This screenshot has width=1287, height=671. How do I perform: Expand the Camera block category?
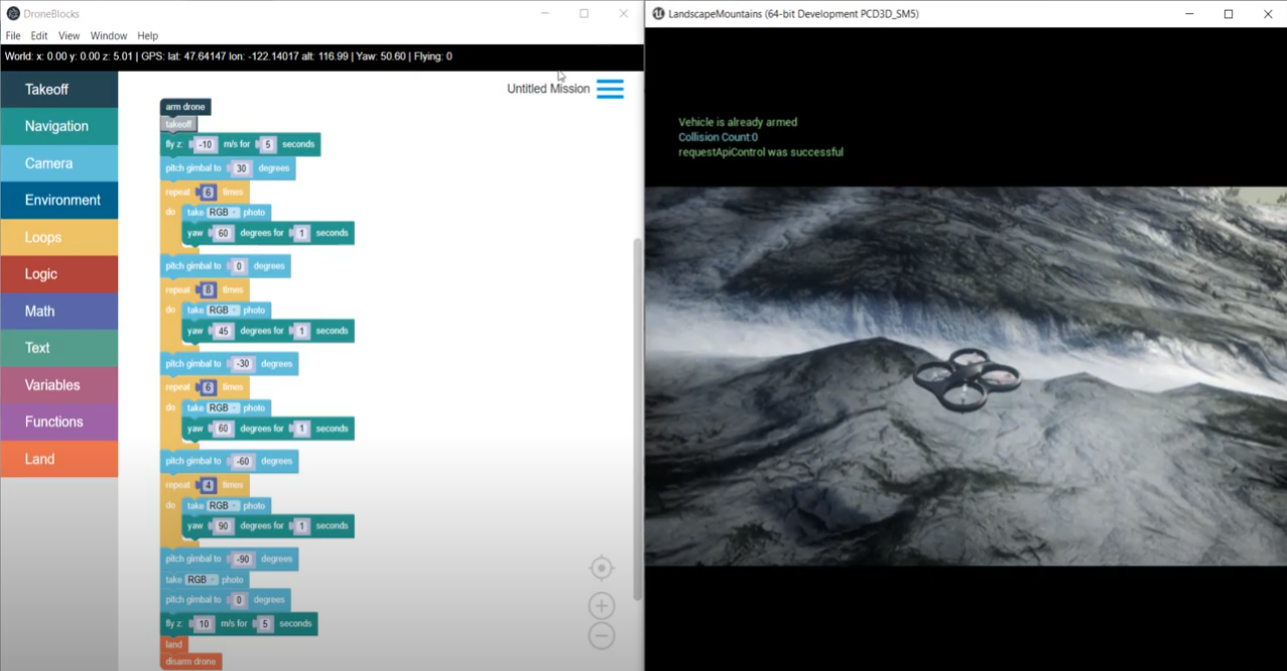pos(58,163)
